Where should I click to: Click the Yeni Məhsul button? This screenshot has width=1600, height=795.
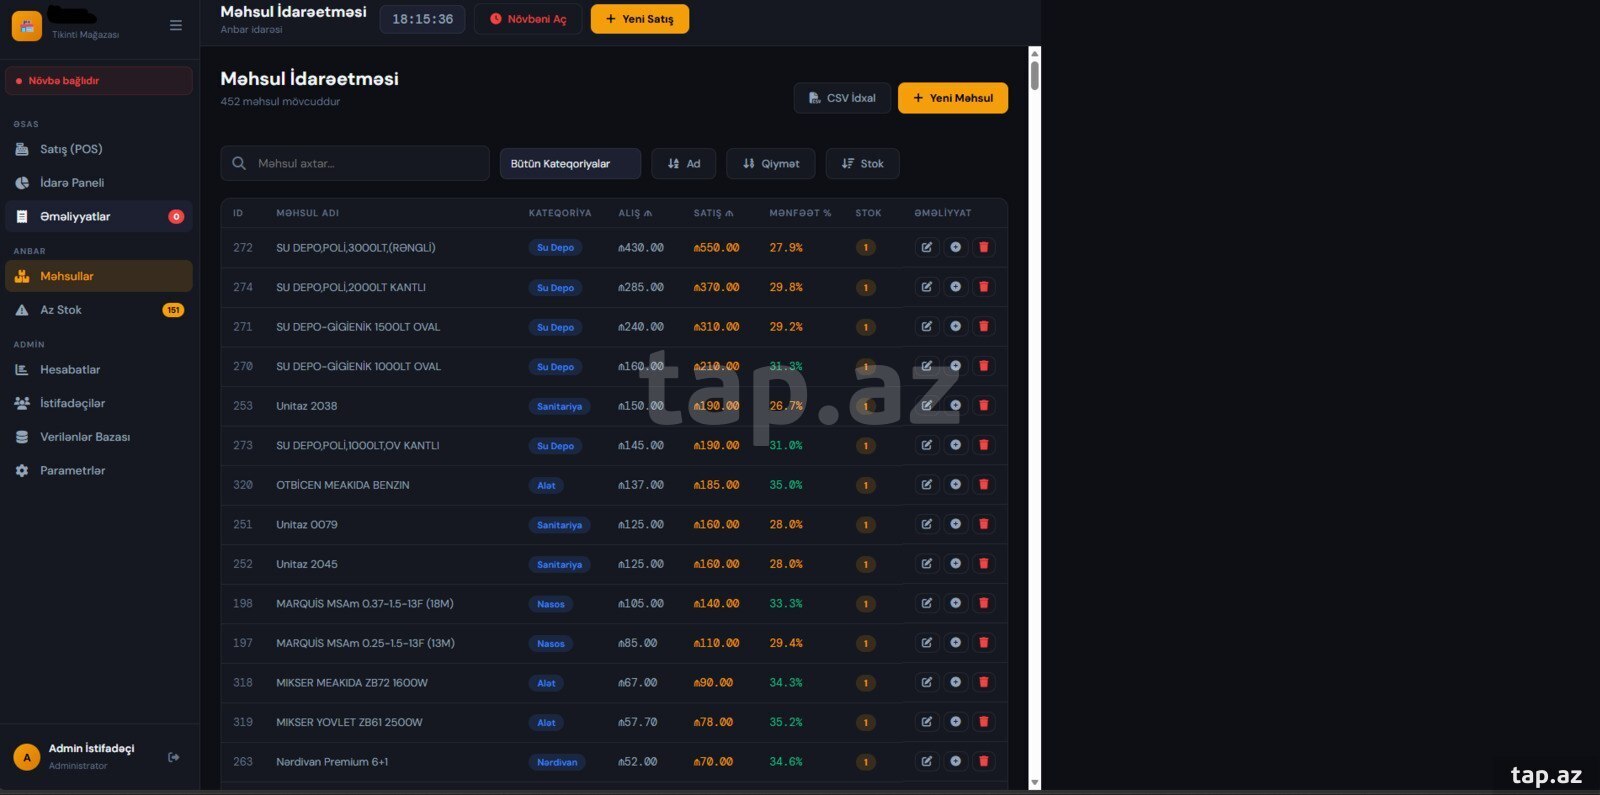coord(952,98)
